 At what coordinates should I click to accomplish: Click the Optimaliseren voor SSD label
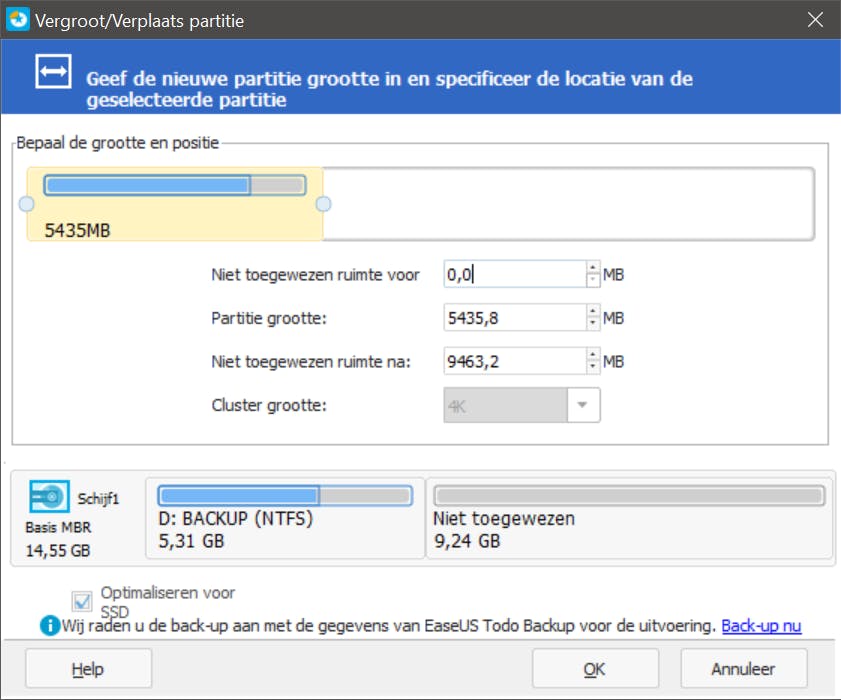point(167,602)
